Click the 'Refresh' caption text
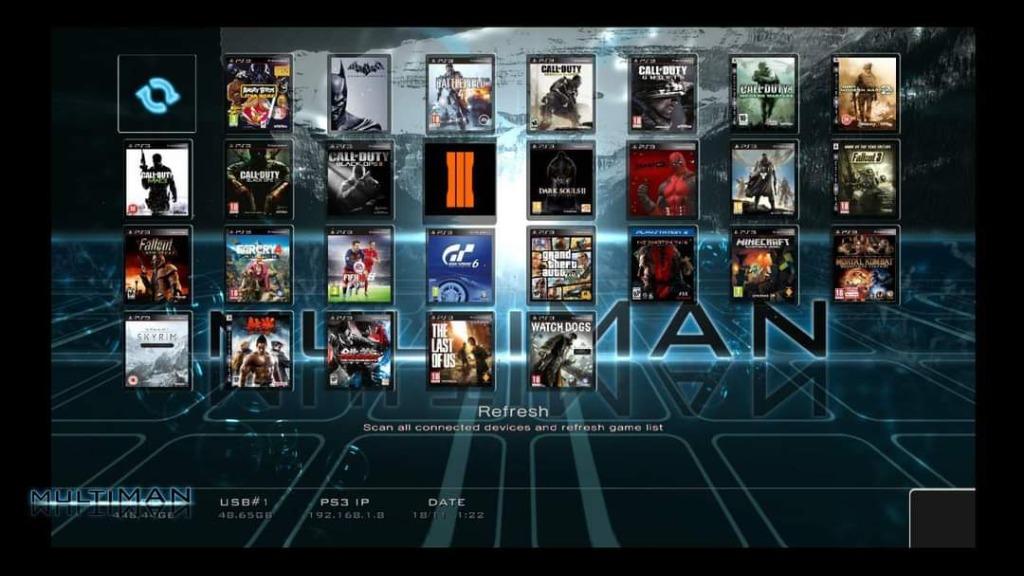Viewport: 1024px width, 576px height. pos(513,411)
